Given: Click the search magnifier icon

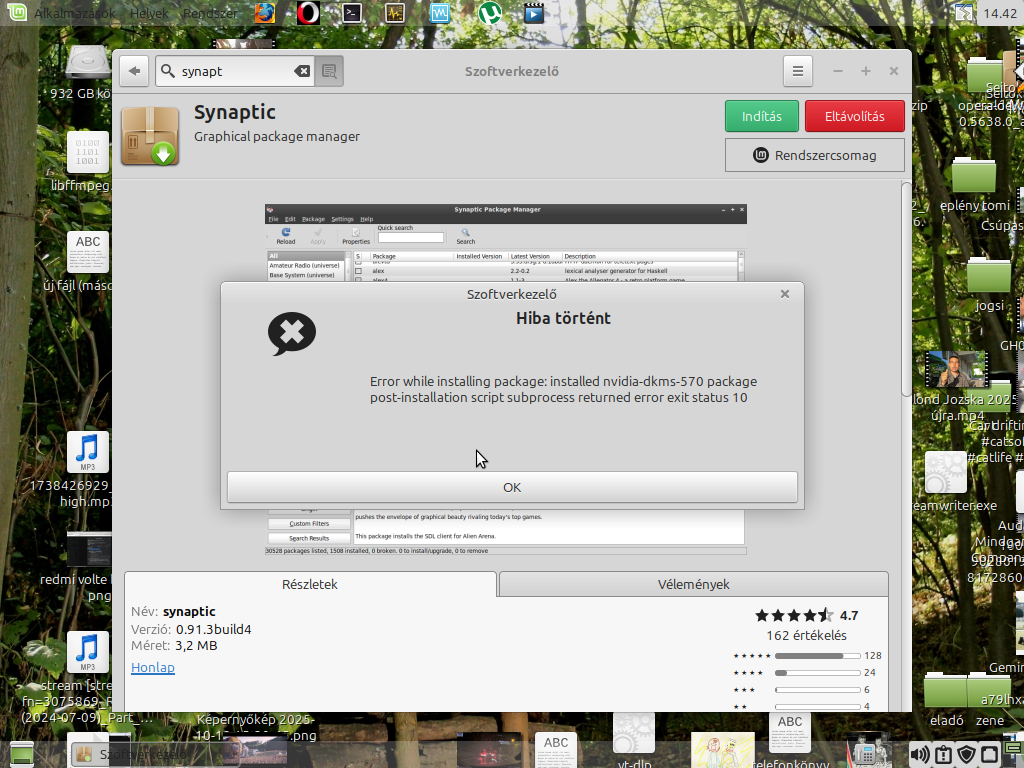Looking at the screenshot, I should 168,71.
